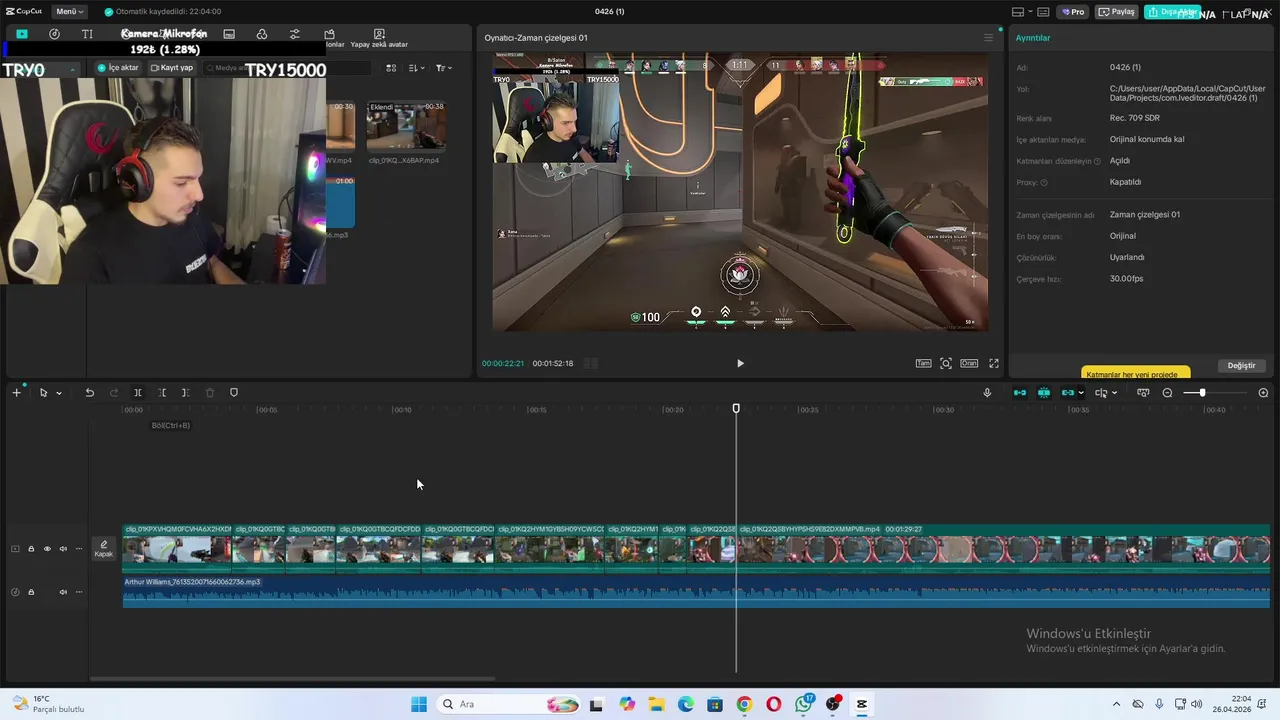Click the playhead marker on the ruler
Viewport: 1280px width, 720px height.
point(736,408)
